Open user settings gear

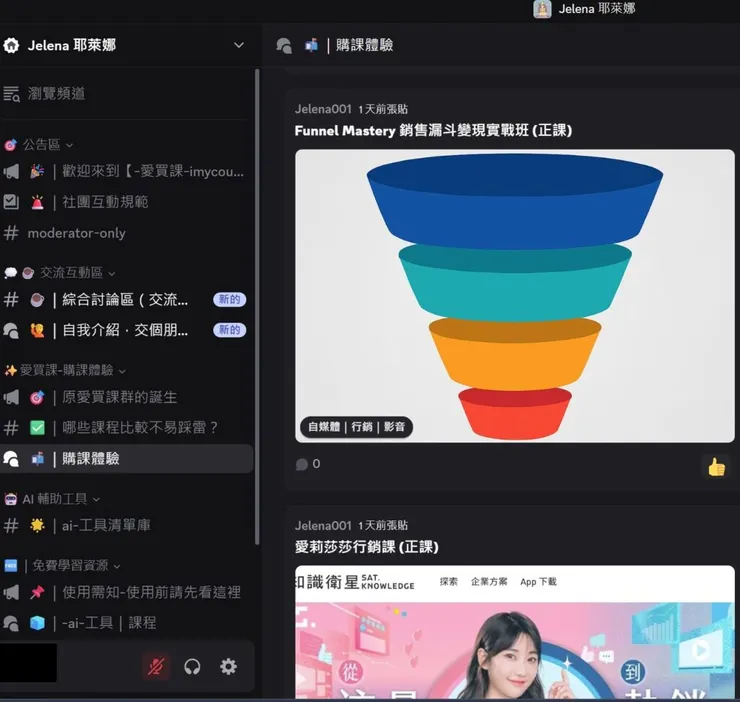(x=228, y=667)
